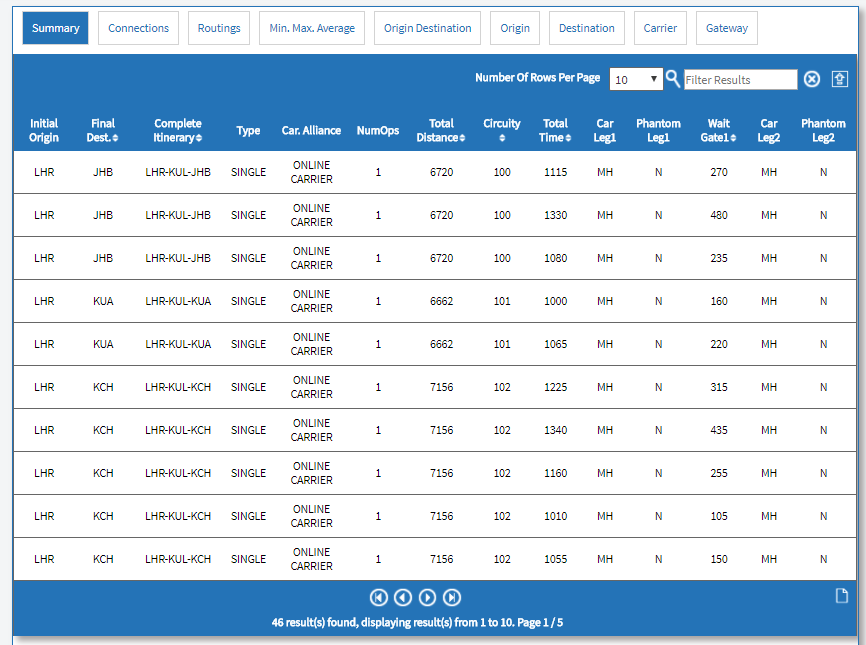
Task: Select the wait gate value 435
Action: (x=719, y=430)
